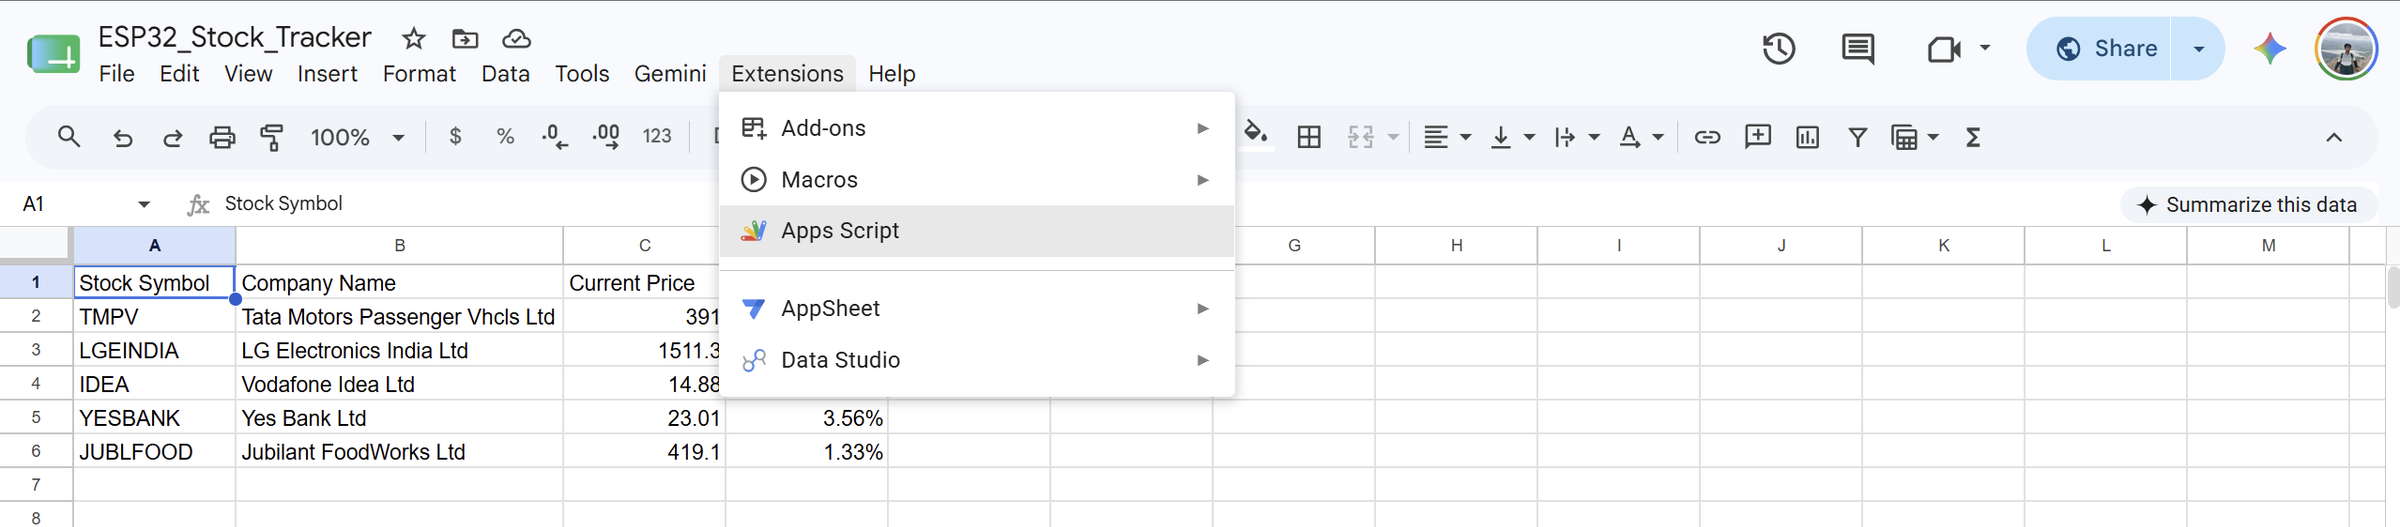Click the insert chart icon

click(x=1807, y=137)
